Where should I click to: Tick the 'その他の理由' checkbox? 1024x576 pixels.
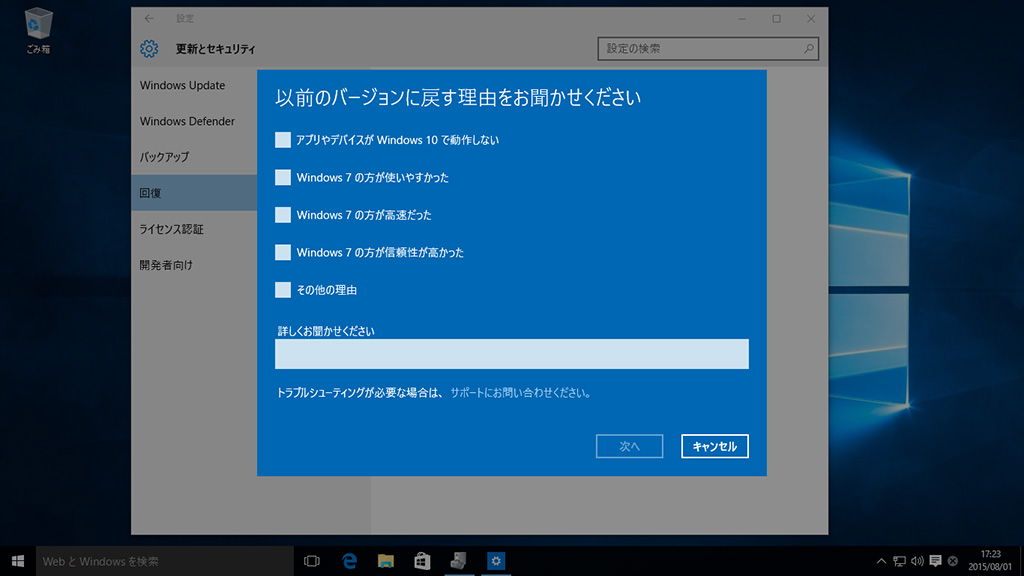pos(283,290)
